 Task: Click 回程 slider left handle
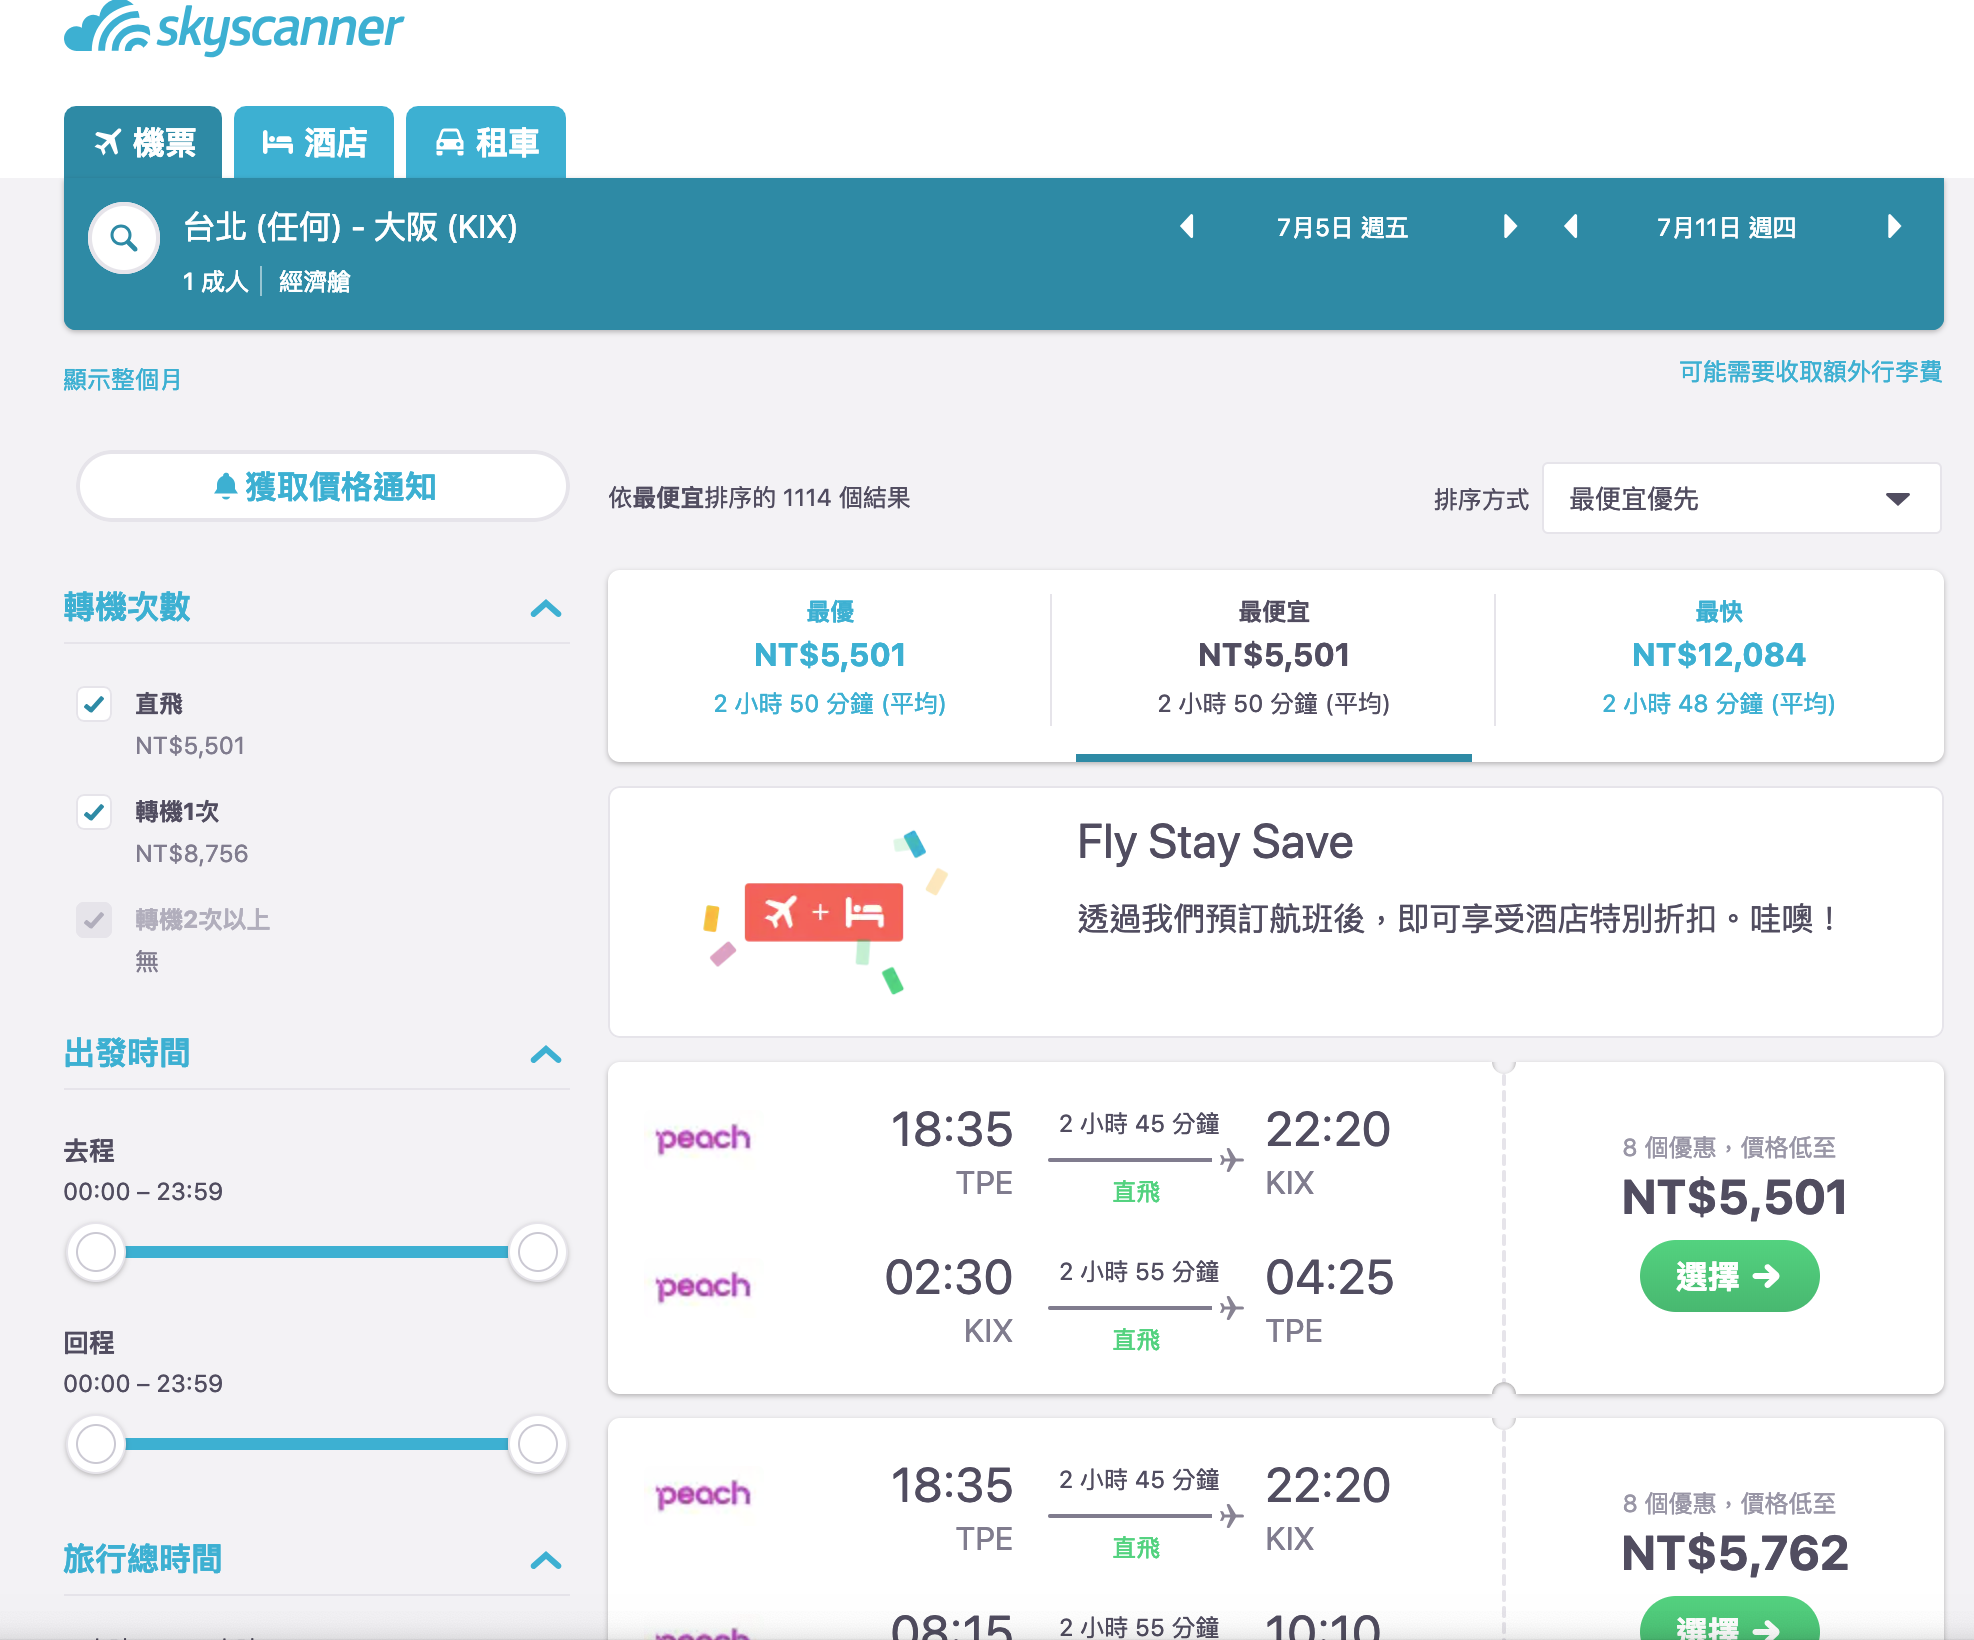96,1444
